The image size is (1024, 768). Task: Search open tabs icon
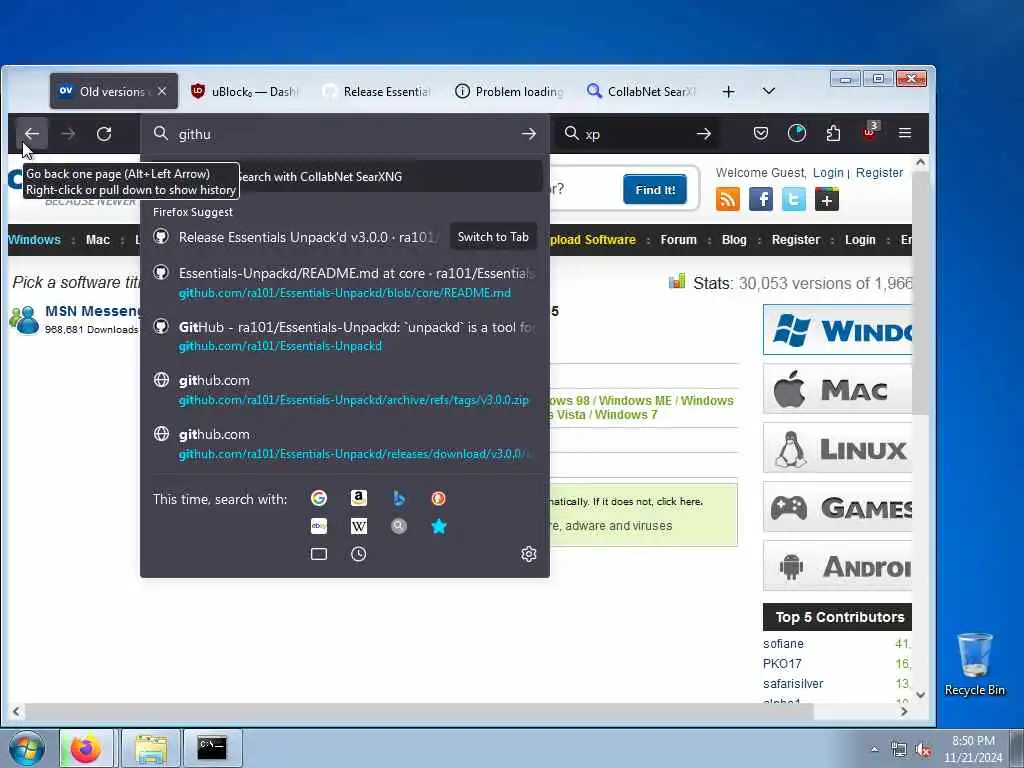tap(319, 554)
